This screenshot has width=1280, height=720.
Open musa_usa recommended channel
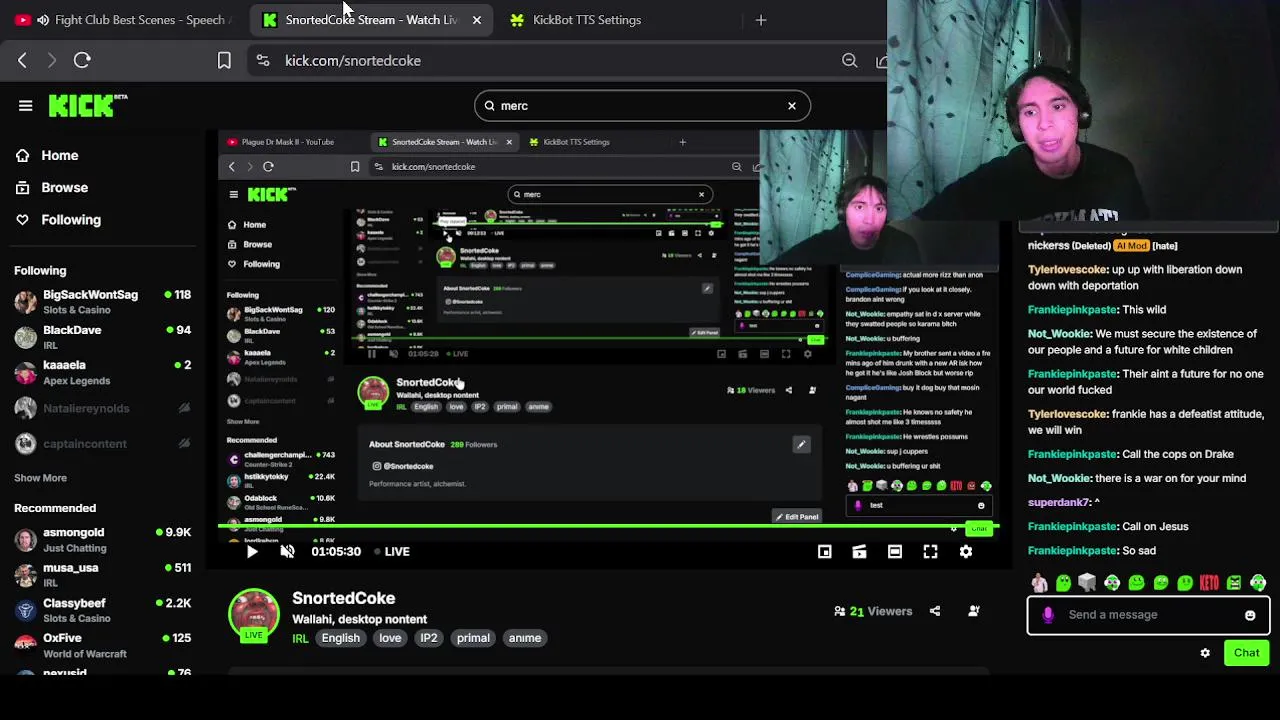click(x=102, y=575)
